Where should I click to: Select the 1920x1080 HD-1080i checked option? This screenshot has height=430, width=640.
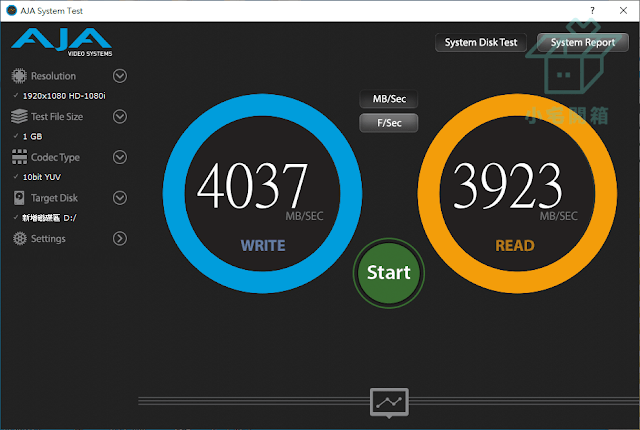pyautogui.click(x=64, y=96)
